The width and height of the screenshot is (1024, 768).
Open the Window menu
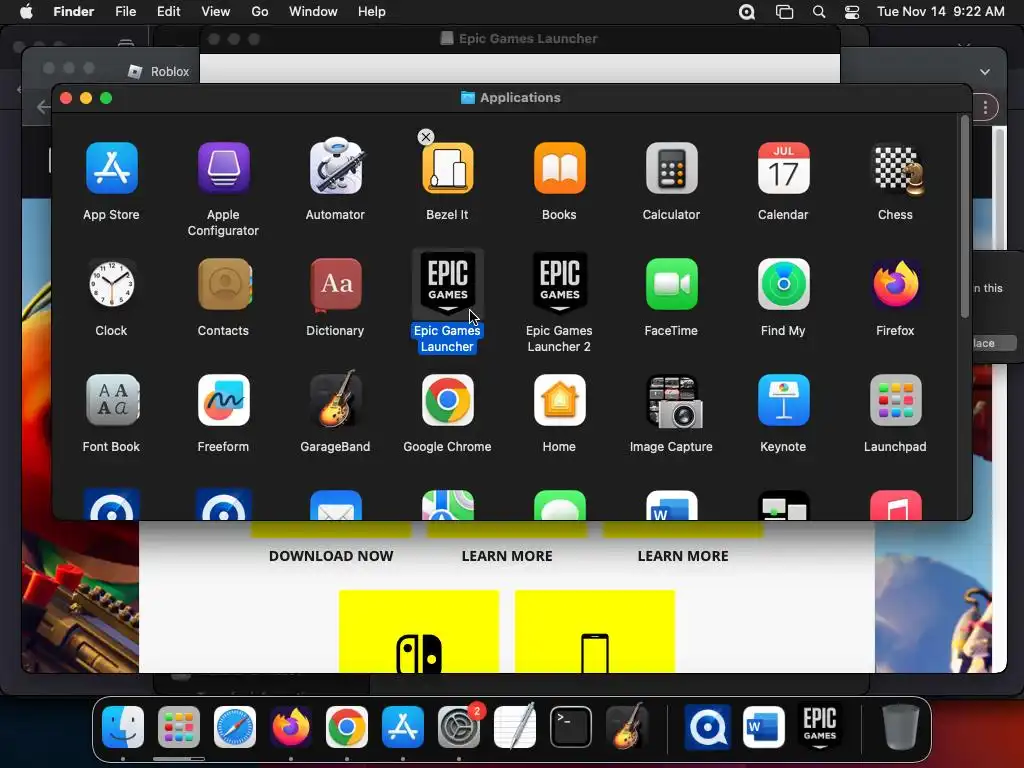click(313, 12)
